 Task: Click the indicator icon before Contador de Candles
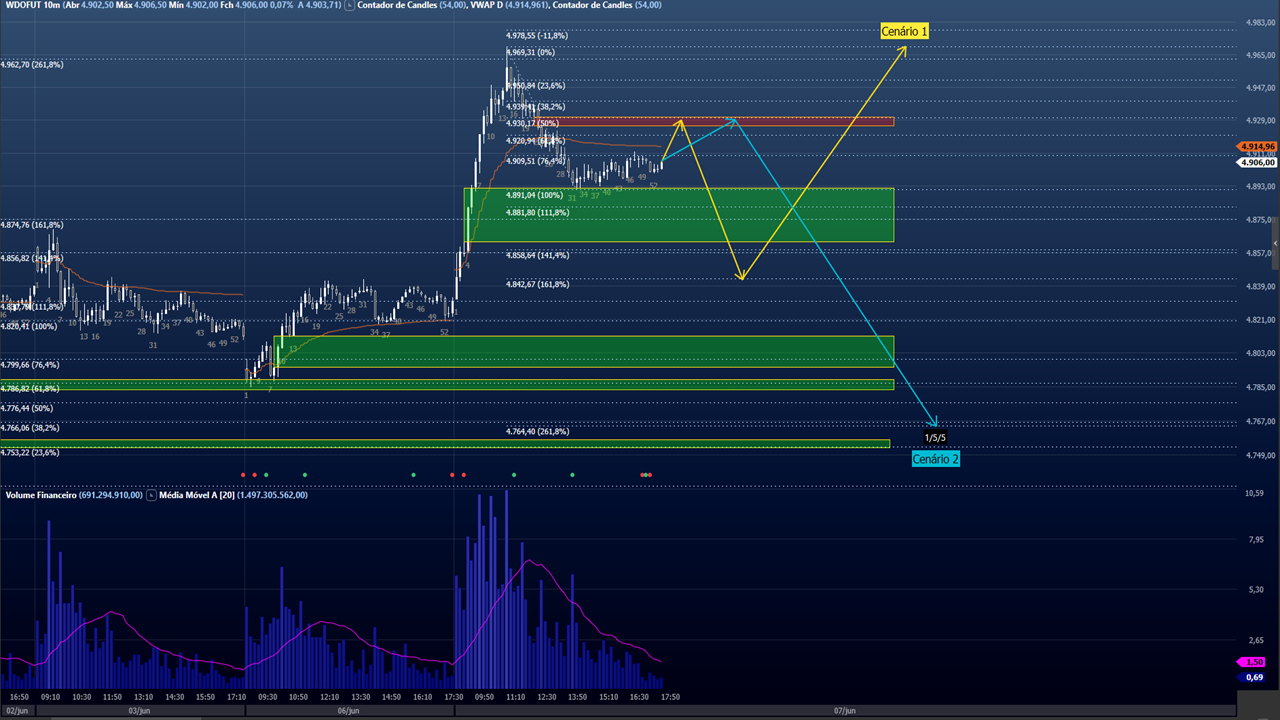pyautogui.click(x=349, y=6)
